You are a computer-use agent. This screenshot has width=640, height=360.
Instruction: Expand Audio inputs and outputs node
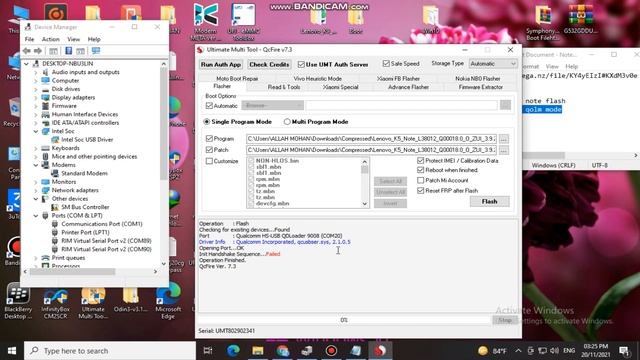coord(36,72)
